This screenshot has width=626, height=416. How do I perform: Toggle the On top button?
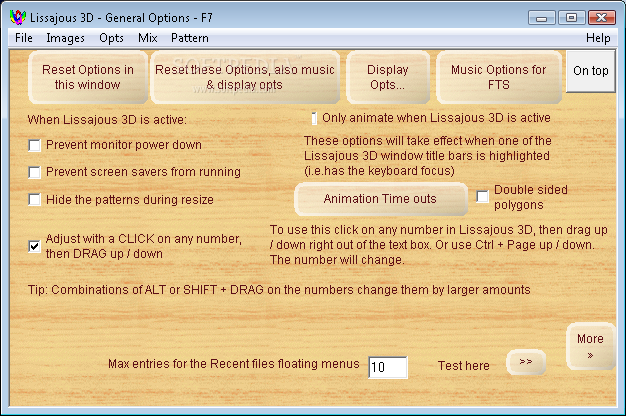[590, 71]
